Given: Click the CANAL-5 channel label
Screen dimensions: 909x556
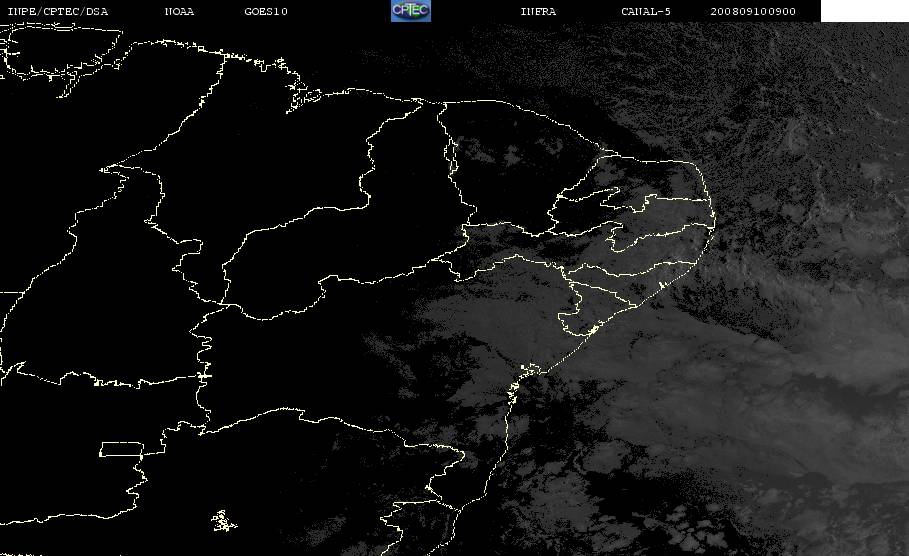Looking at the screenshot, I should [646, 11].
